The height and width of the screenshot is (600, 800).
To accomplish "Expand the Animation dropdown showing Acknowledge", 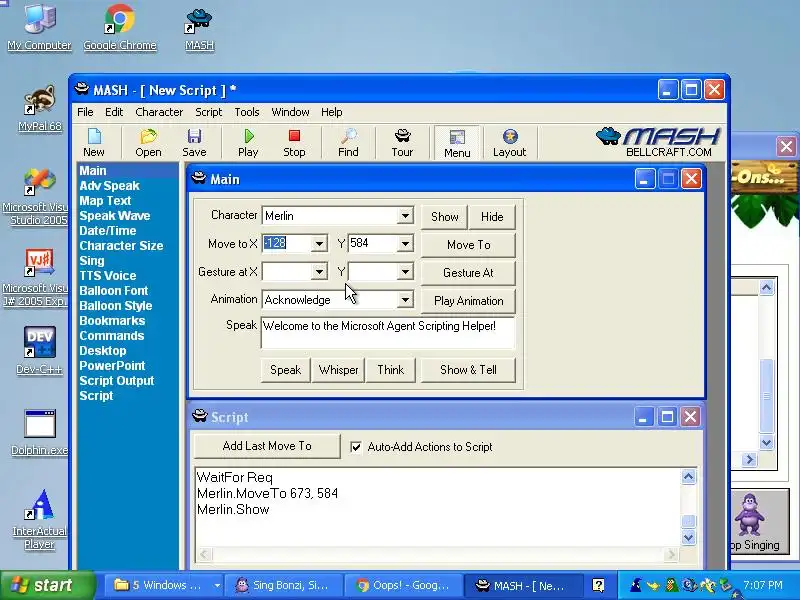I will coord(405,299).
